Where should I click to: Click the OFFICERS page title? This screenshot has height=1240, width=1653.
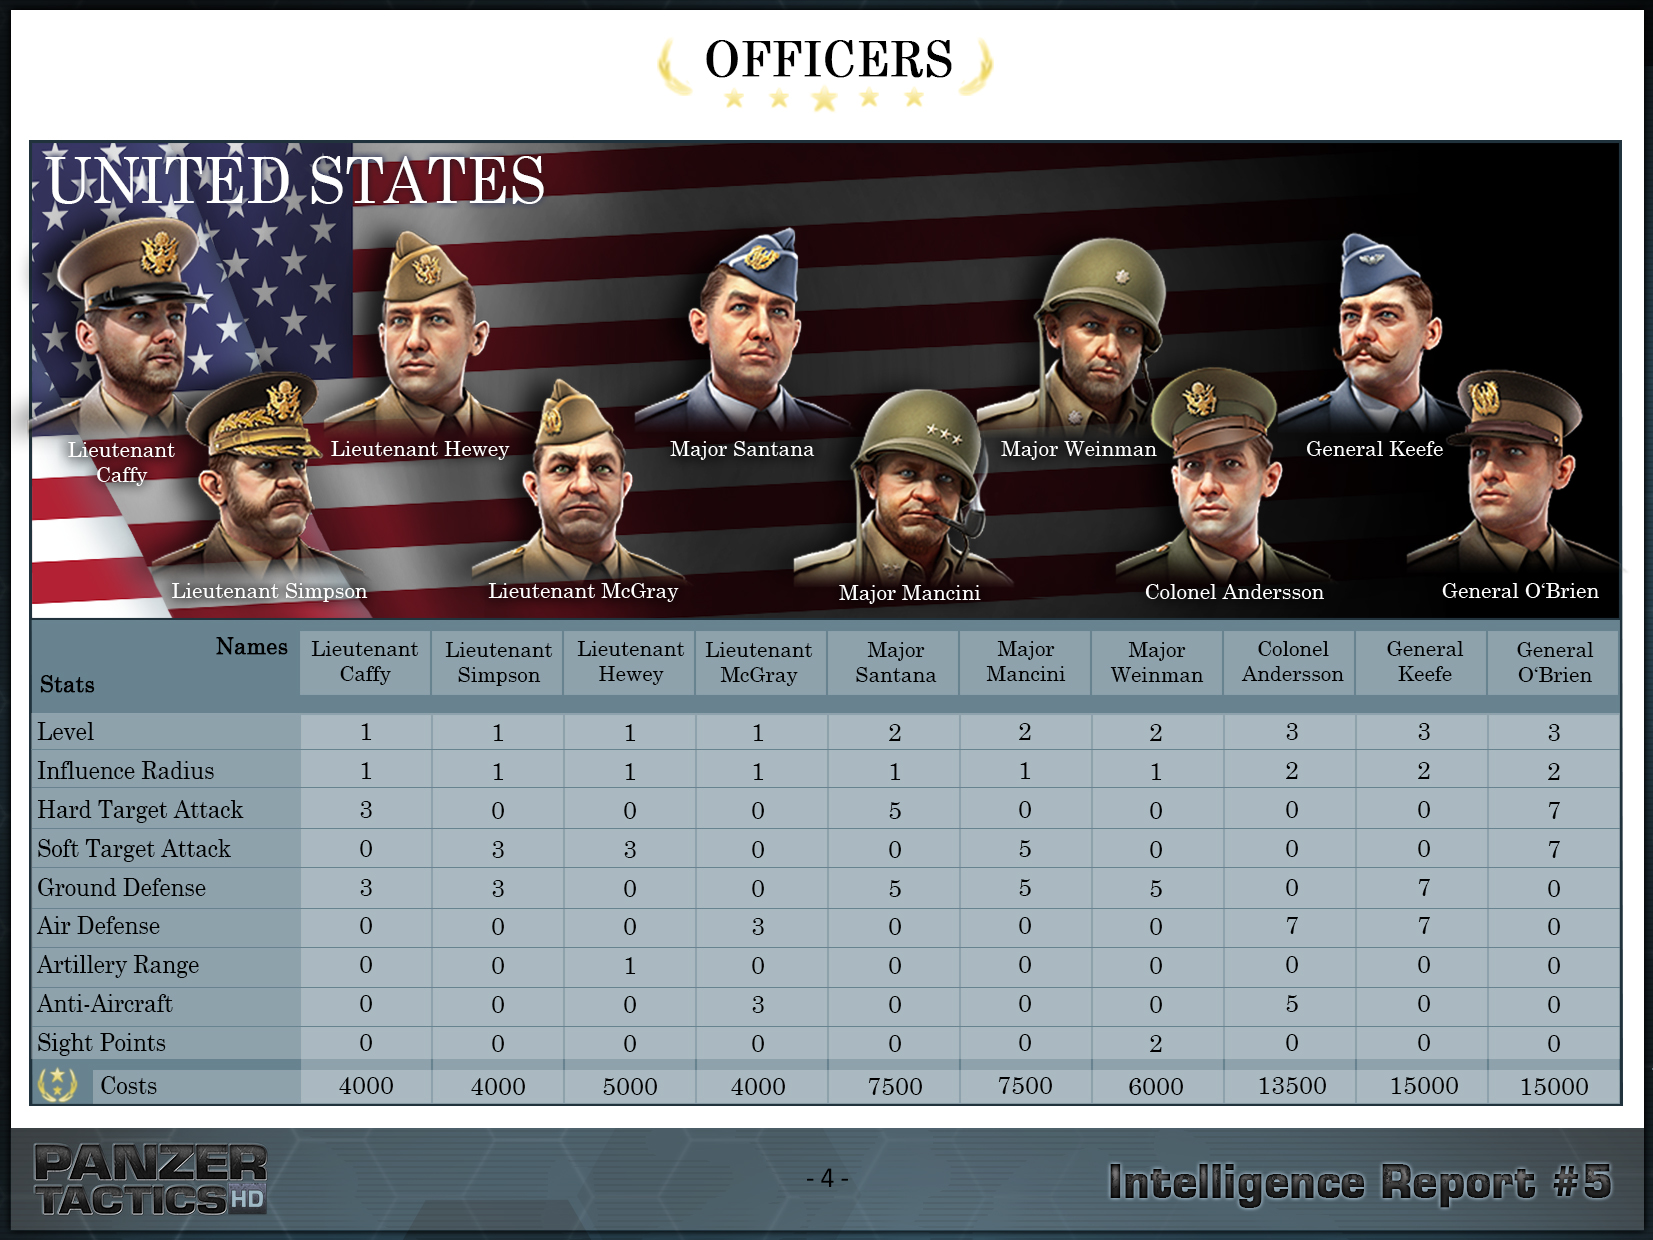click(x=828, y=60)
